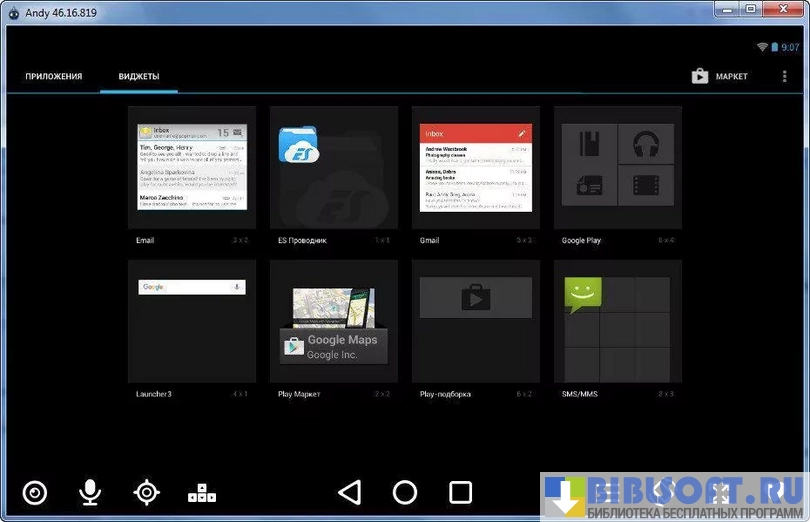
Task: Open the МАРКЕТ store button
Action: [720, 76]
